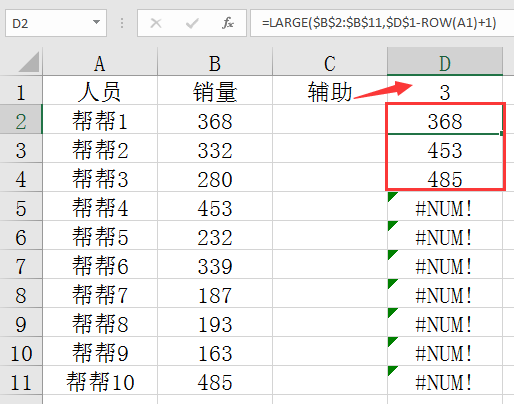Open Insert Function fx dialog
The height and width of the screenshot is (404, 514).
click(x=228, y=23)
